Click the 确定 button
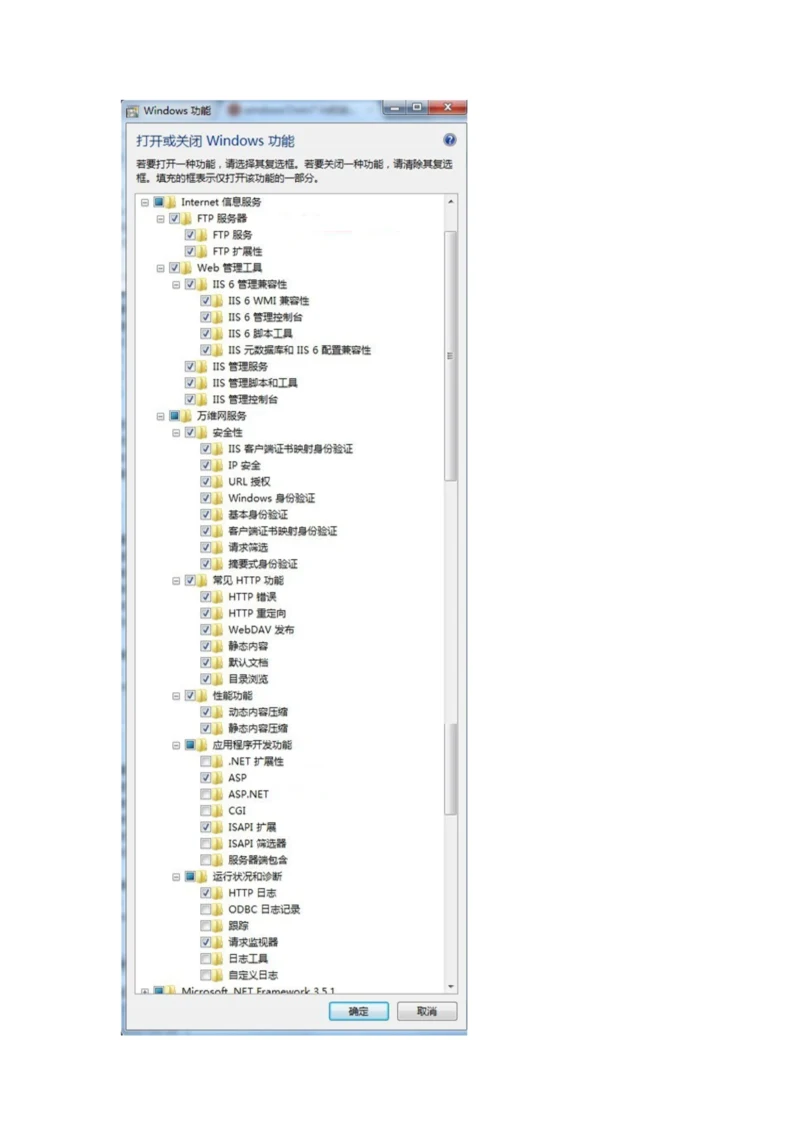 (359, 1011)
